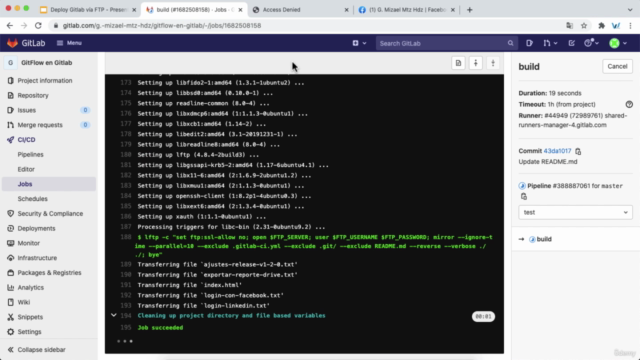The height and width of the screenshot is (360, 640).
Task: Click the GitLab fox logo
Action: [12, 43]
